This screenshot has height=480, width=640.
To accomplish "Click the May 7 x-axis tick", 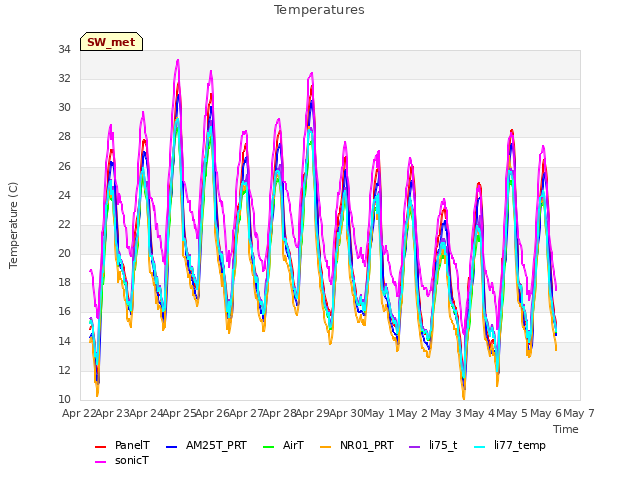I will tap(579, 413).
